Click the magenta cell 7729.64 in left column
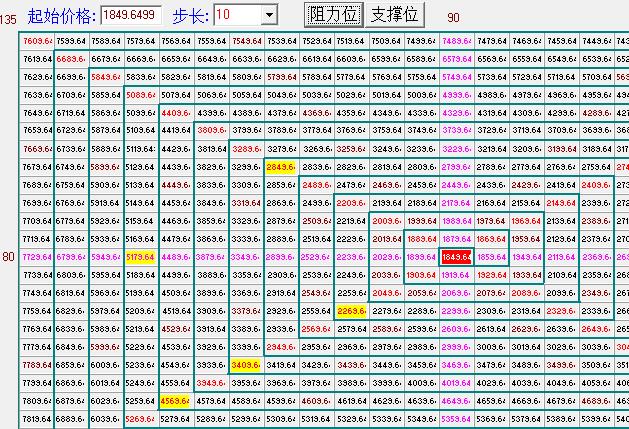Image resolution: width=629 pixels, height=429 pixels. coord(36,257)
